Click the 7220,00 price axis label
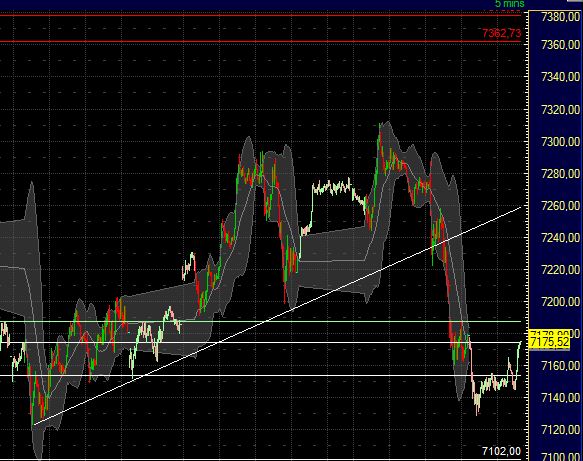583x461 pixels. pos(561,270)
